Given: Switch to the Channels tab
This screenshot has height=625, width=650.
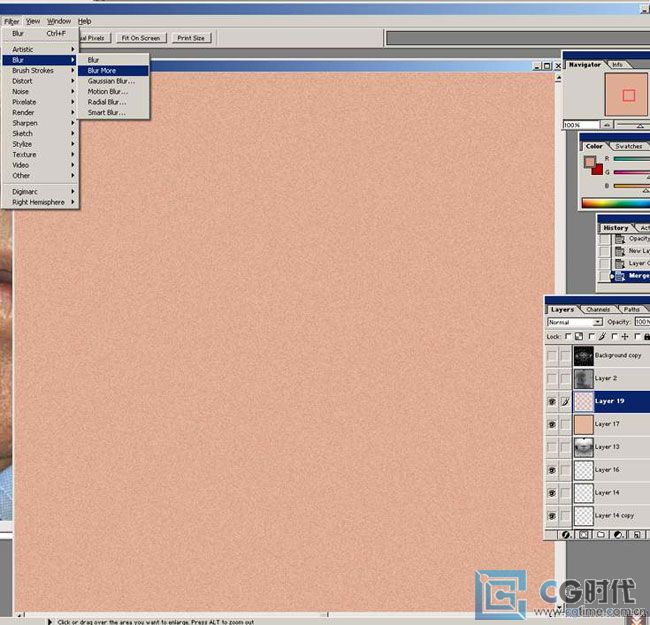Looking at the screenshot, I should [598, 309].
